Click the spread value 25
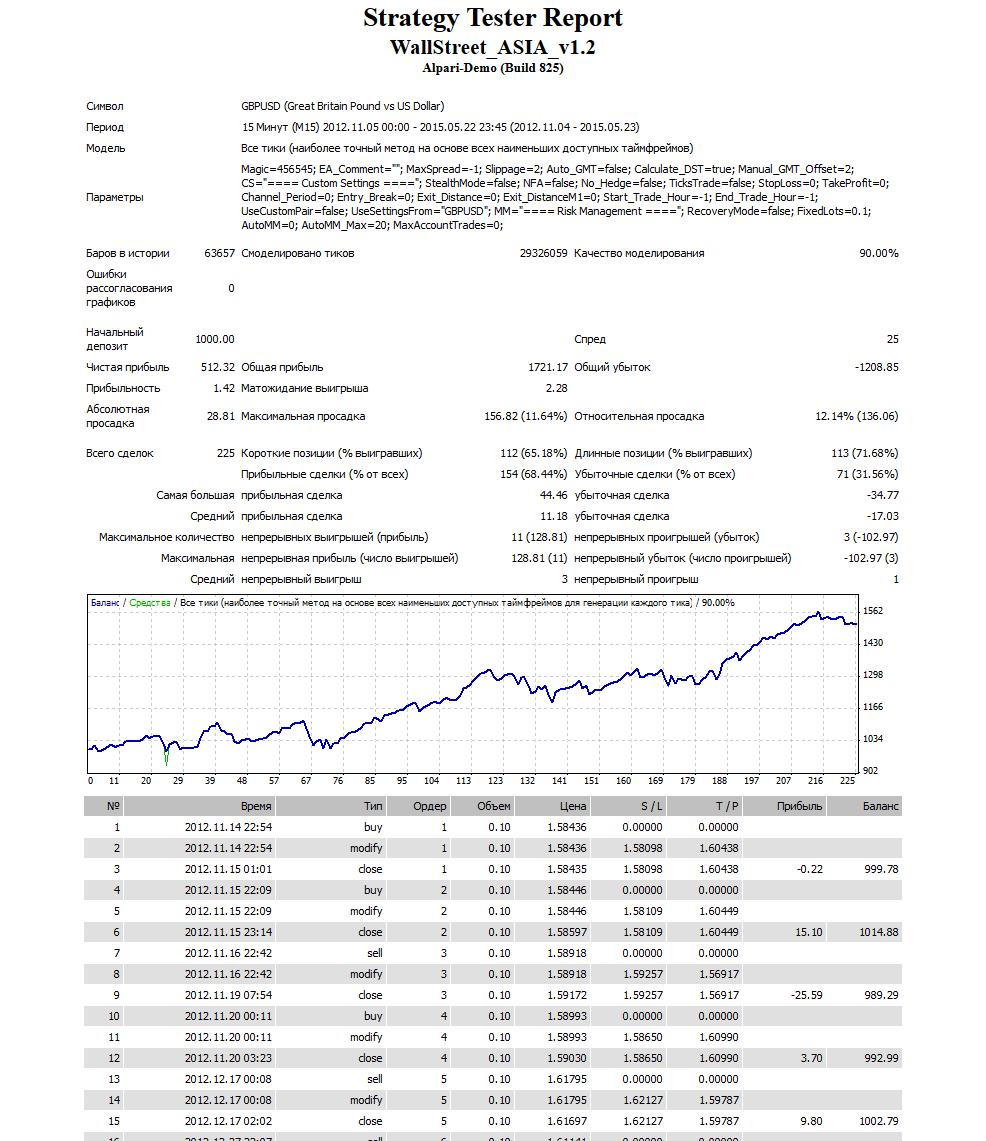The width and height of the screenshot is (986, 1141). coord(893,339)
